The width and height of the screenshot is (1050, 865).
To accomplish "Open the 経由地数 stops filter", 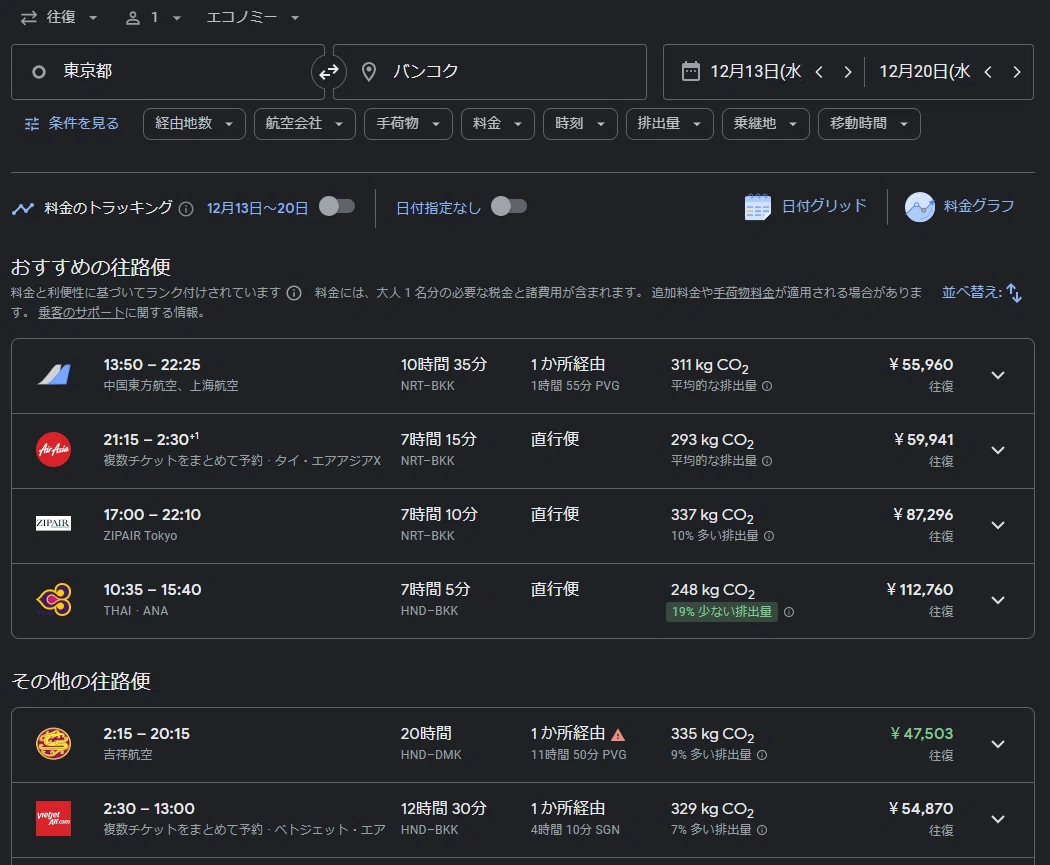I will click(194, 124).
